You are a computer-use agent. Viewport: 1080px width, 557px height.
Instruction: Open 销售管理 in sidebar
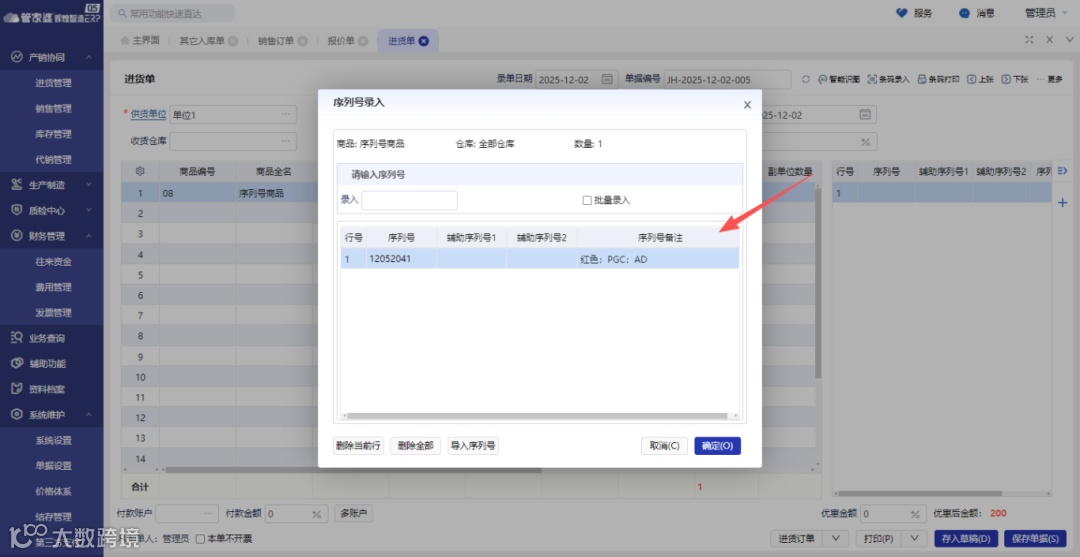53,108
